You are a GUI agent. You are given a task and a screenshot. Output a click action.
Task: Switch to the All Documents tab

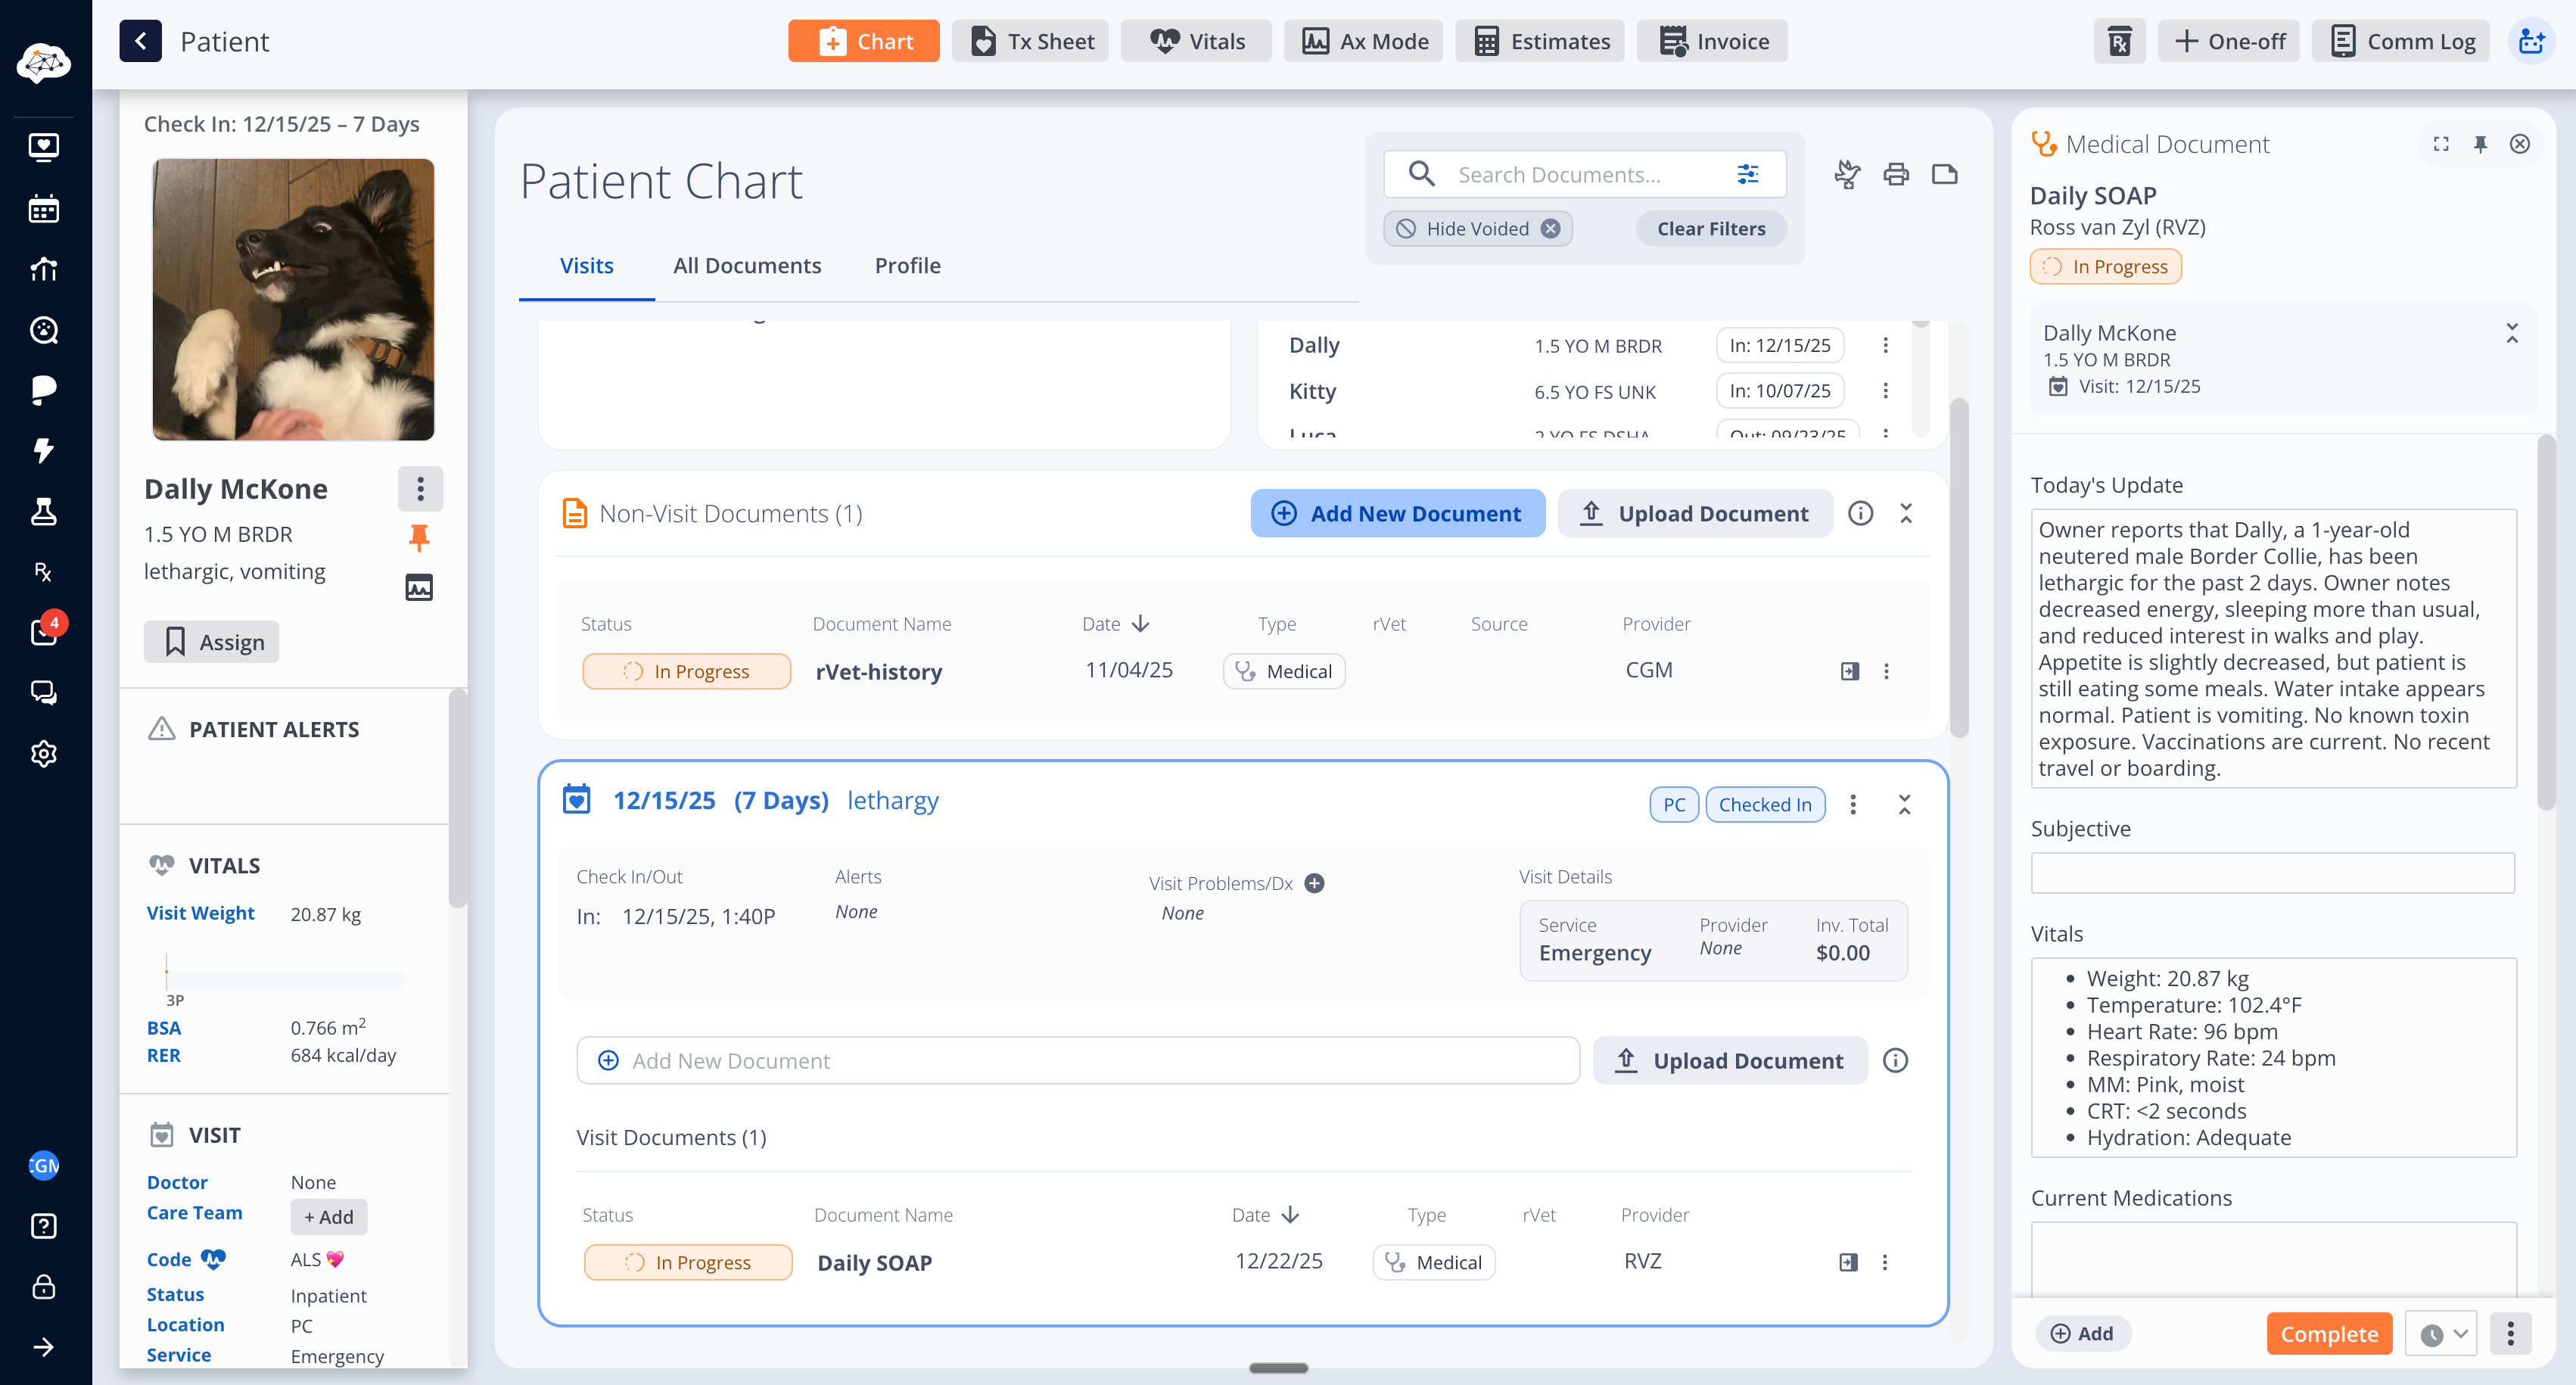point(746,265)
